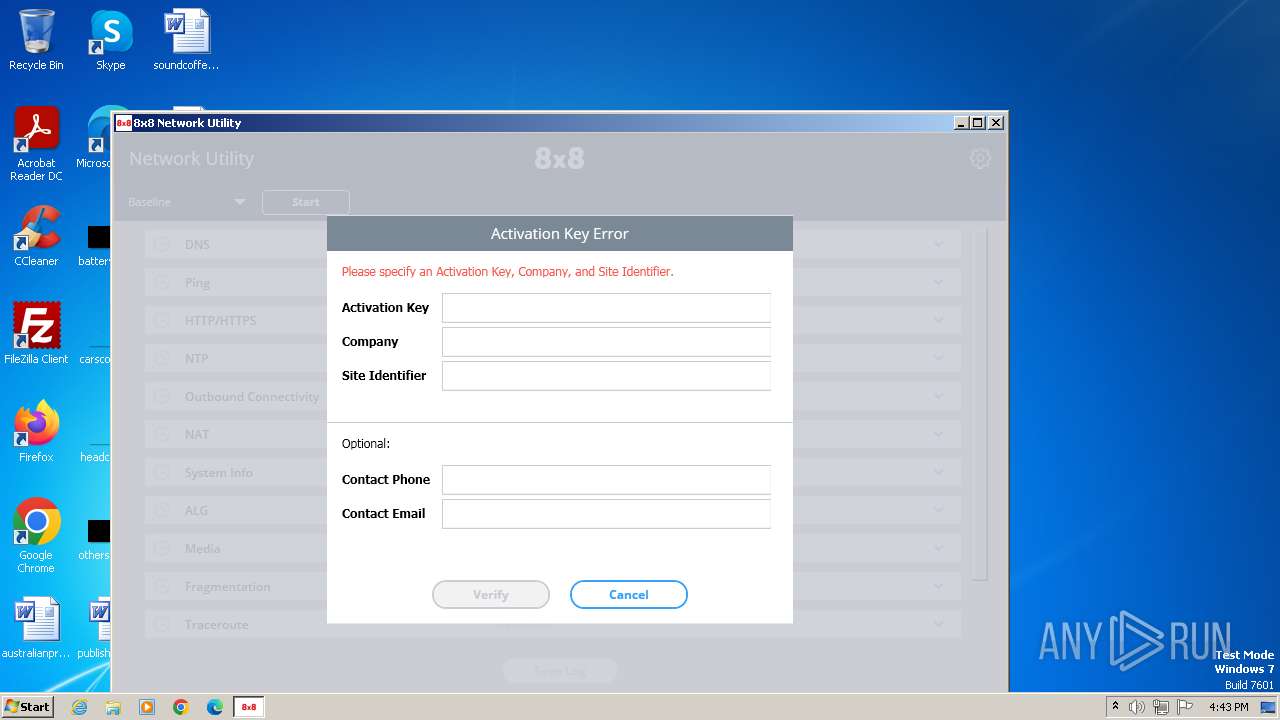Click the greyed Verify button

pos(491,595)
